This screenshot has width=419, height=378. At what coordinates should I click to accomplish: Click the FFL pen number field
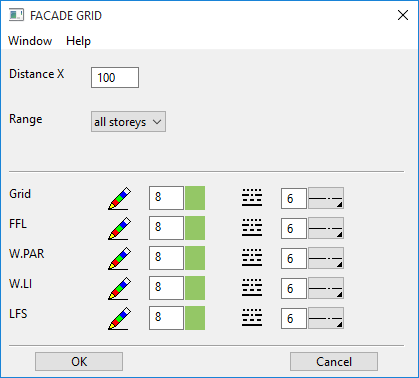pos(166,228)
